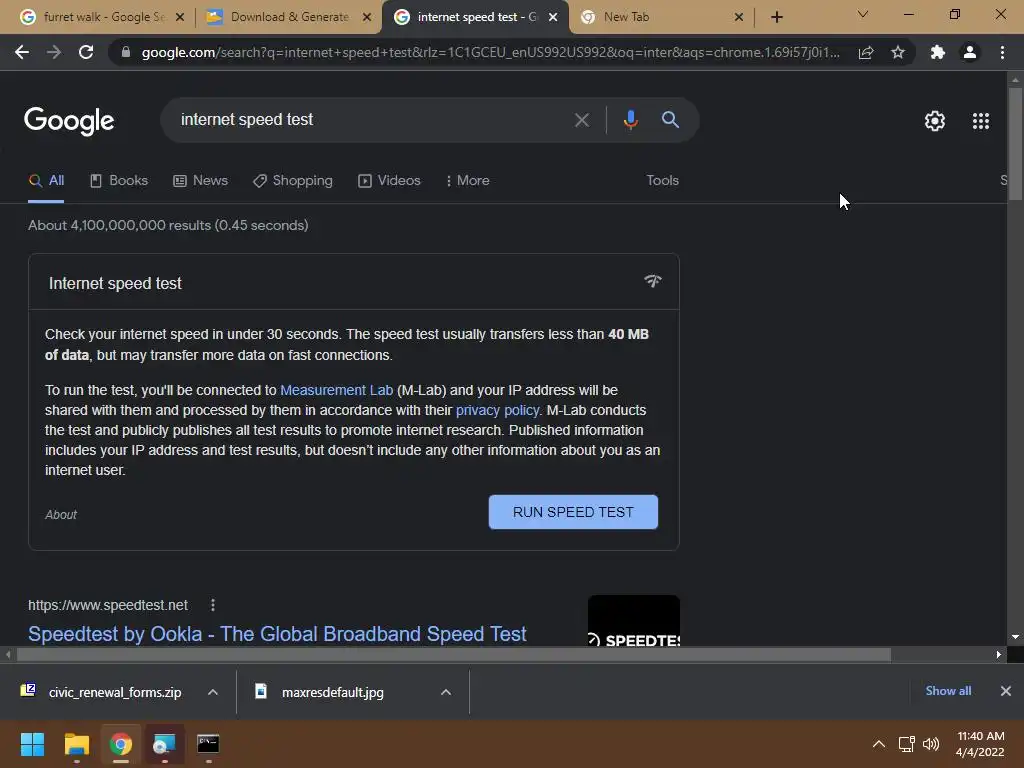Open network icon in system tray
The height and width of the screenshot is (768, 1024).
(906, 744)
